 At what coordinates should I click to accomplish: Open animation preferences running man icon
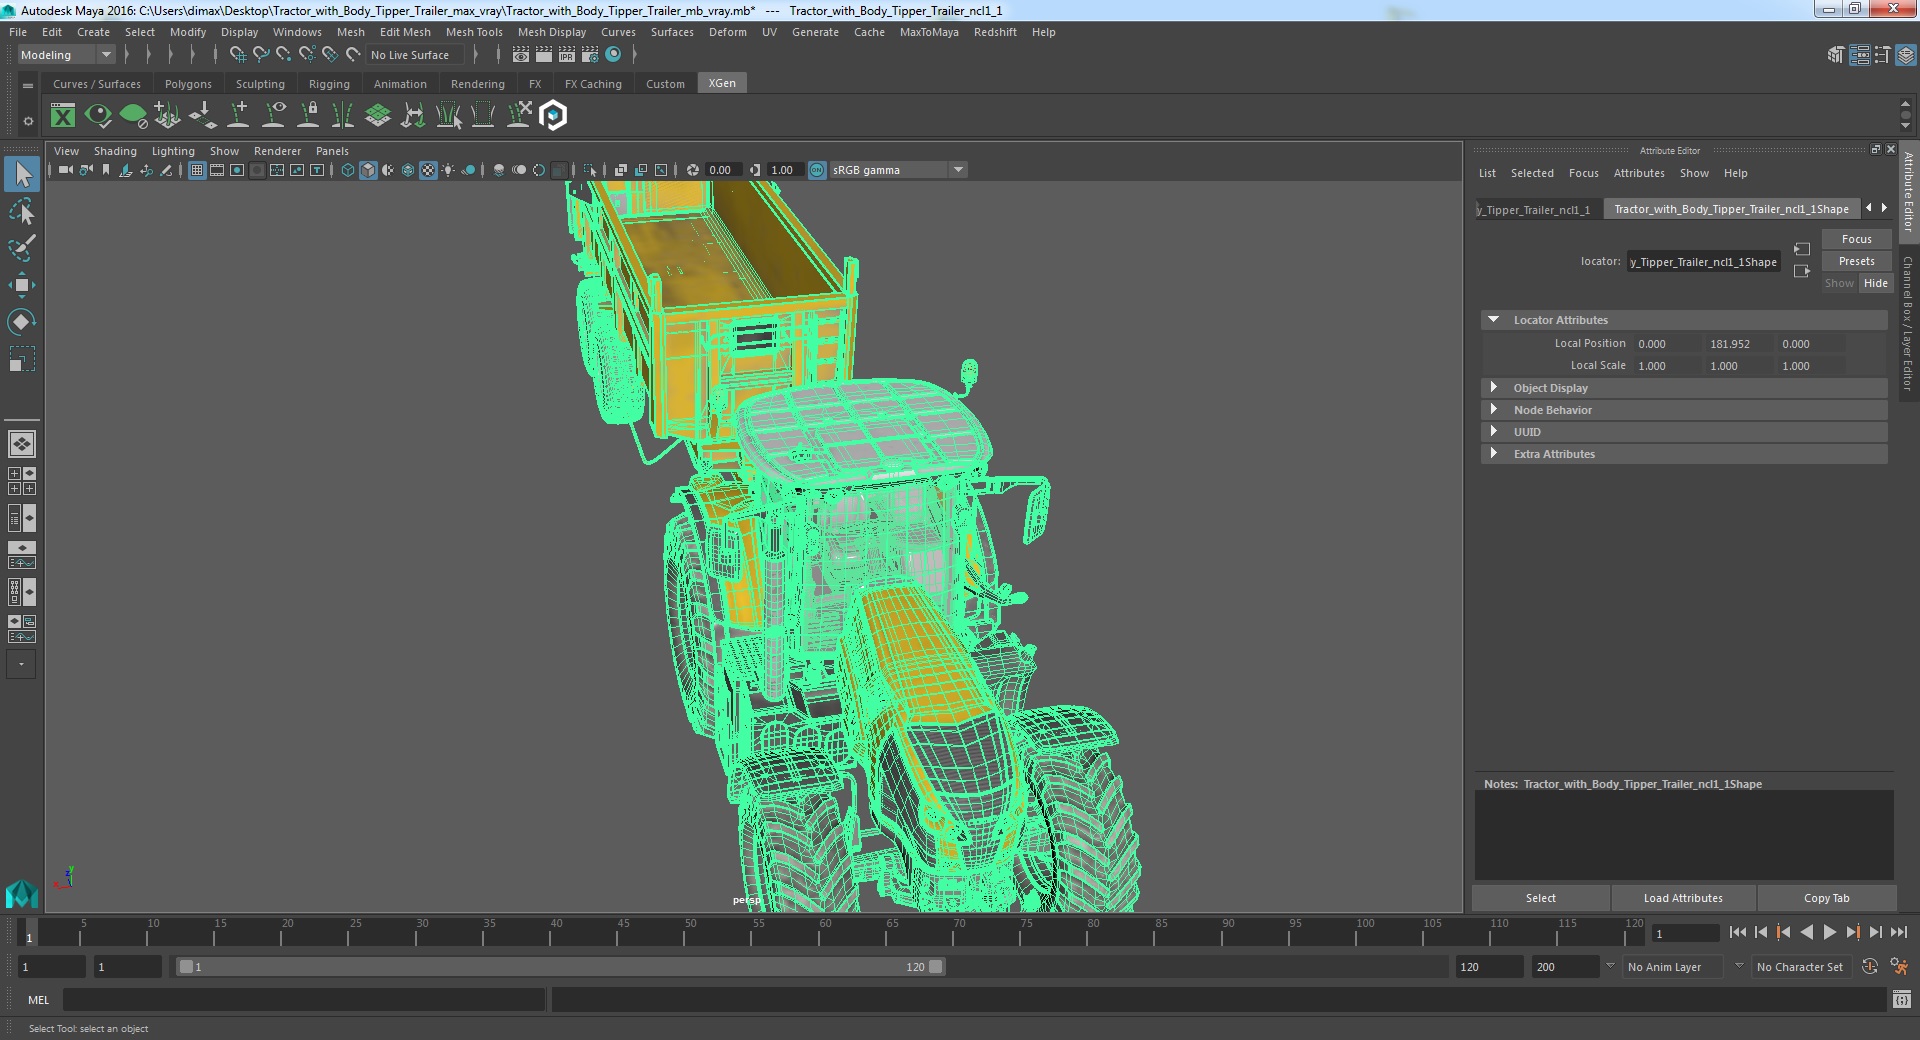click(1899, 967)
